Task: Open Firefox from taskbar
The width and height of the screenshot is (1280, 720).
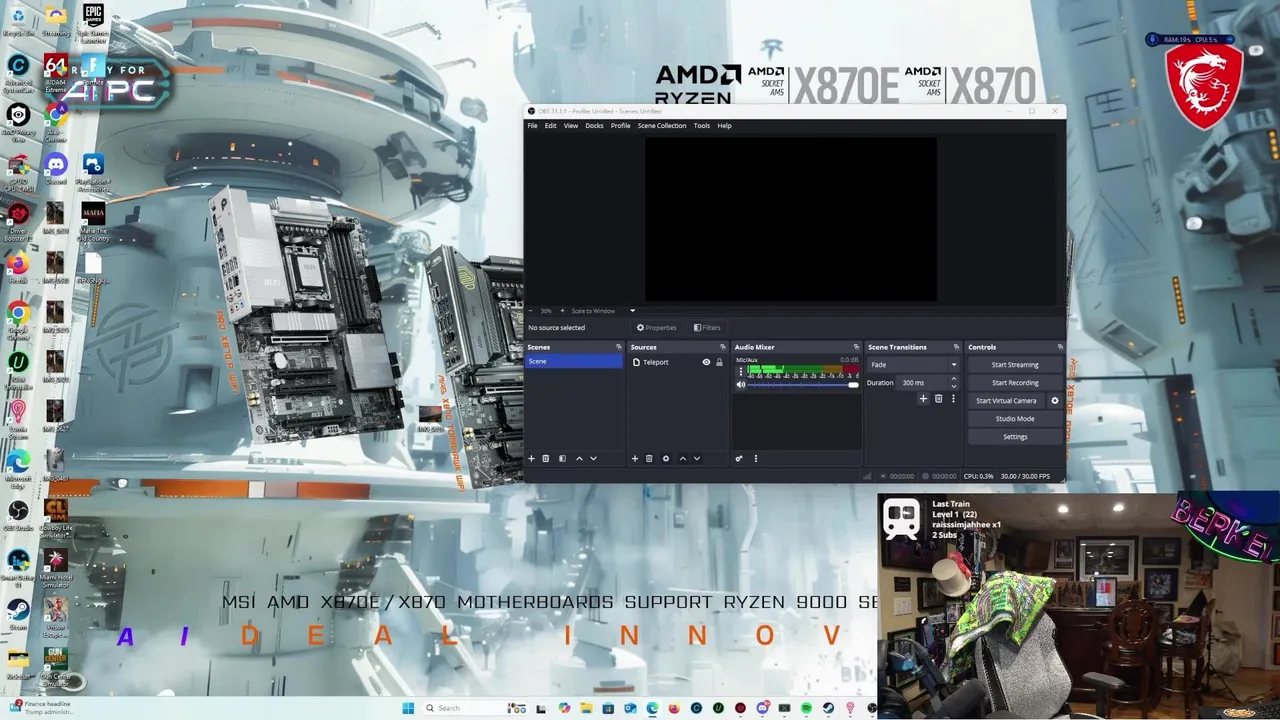Action: 674,708
